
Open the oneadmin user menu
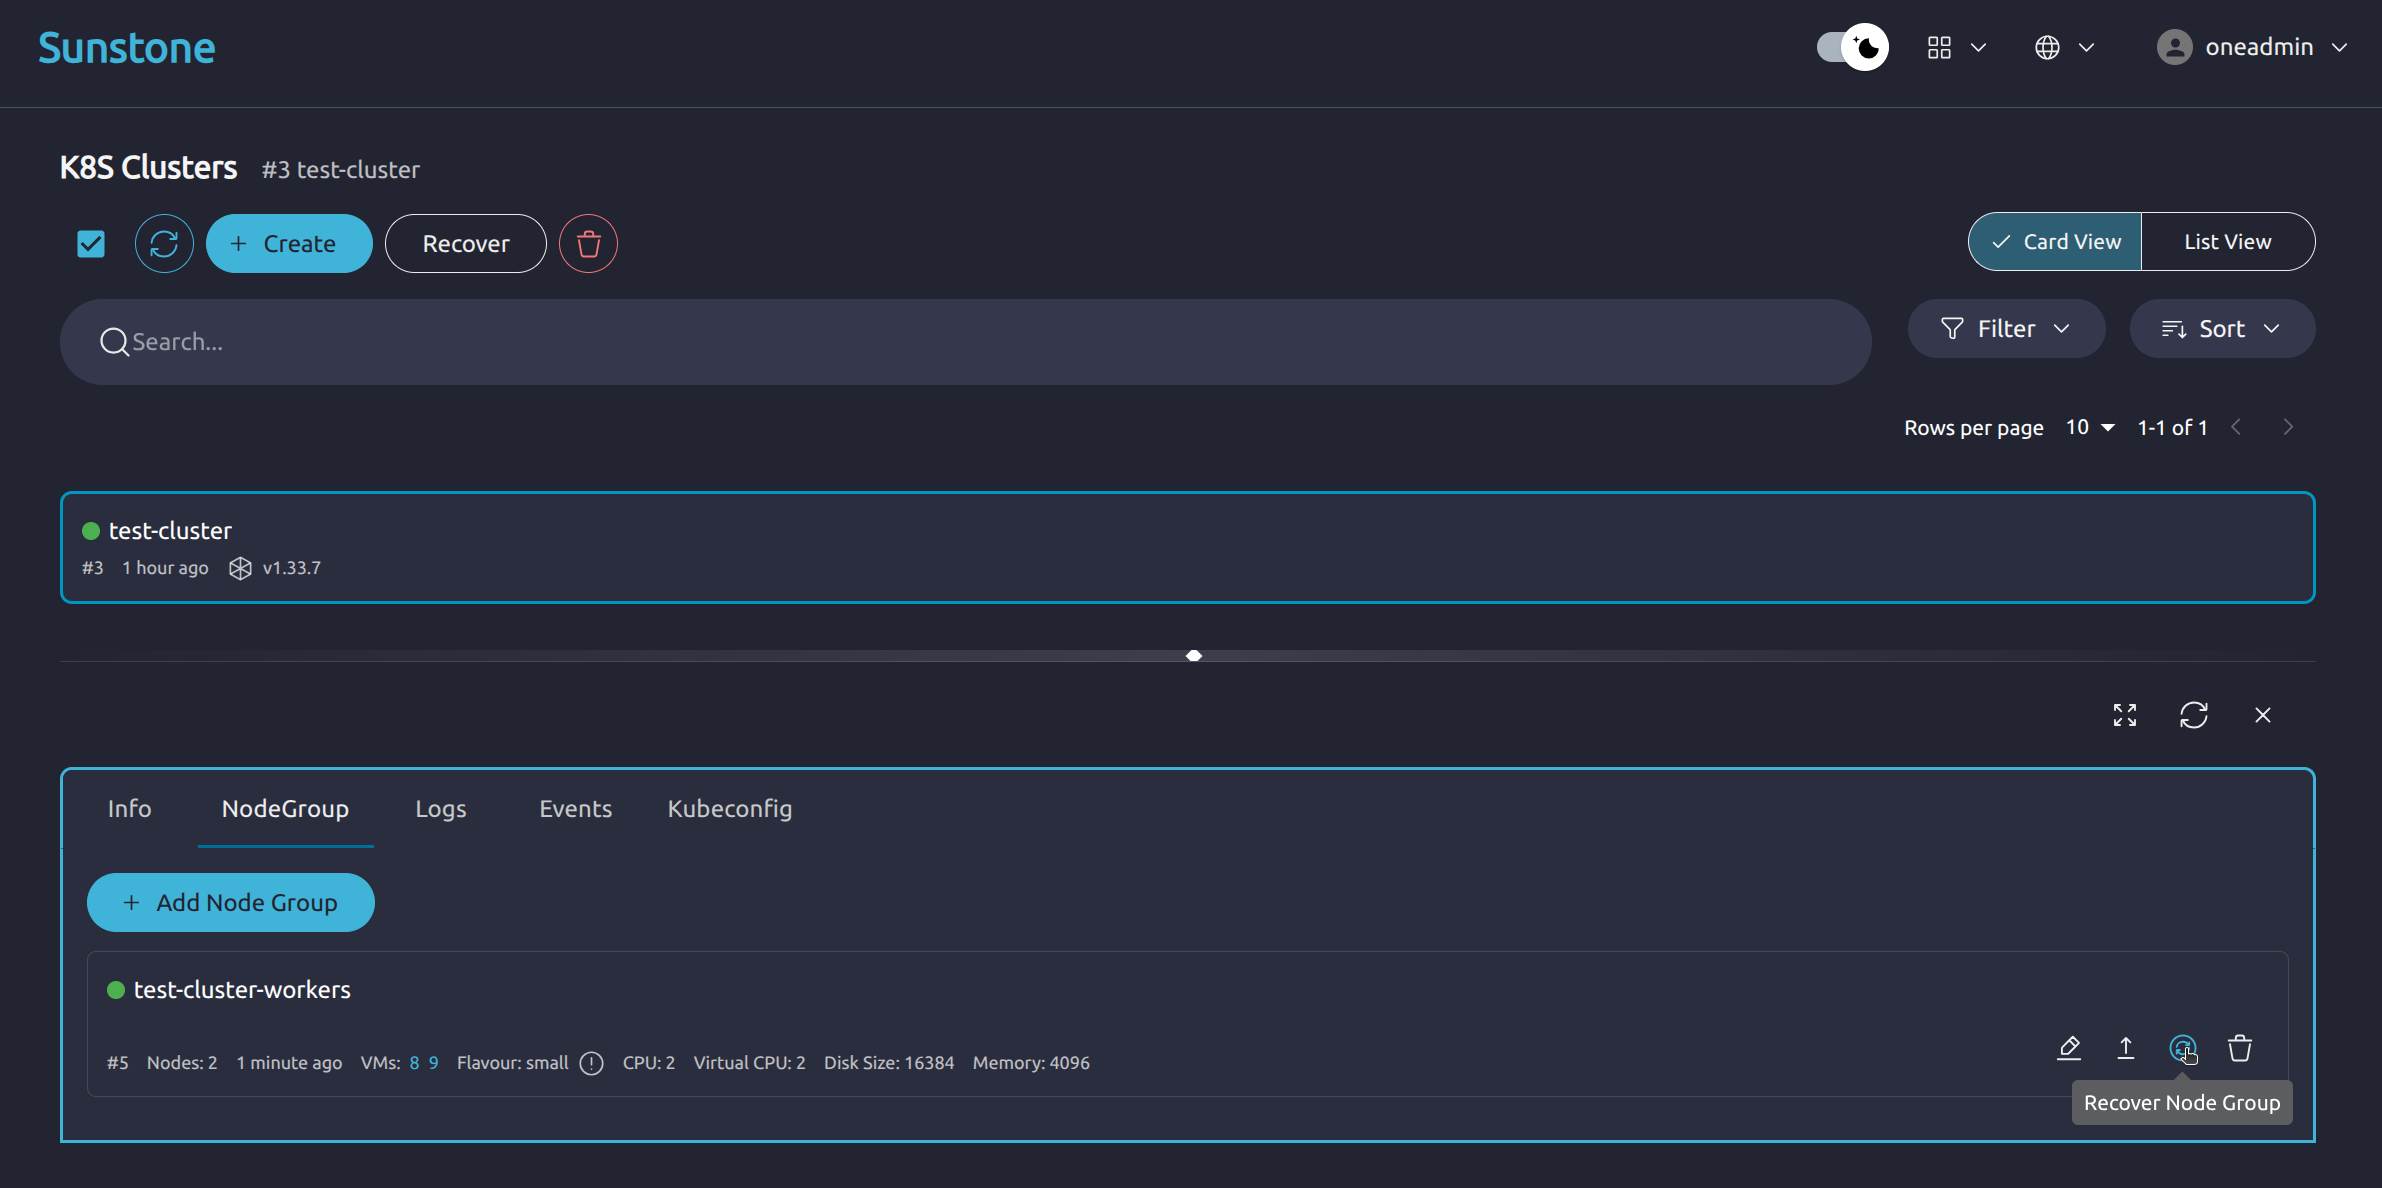(x=2252, y=47)
